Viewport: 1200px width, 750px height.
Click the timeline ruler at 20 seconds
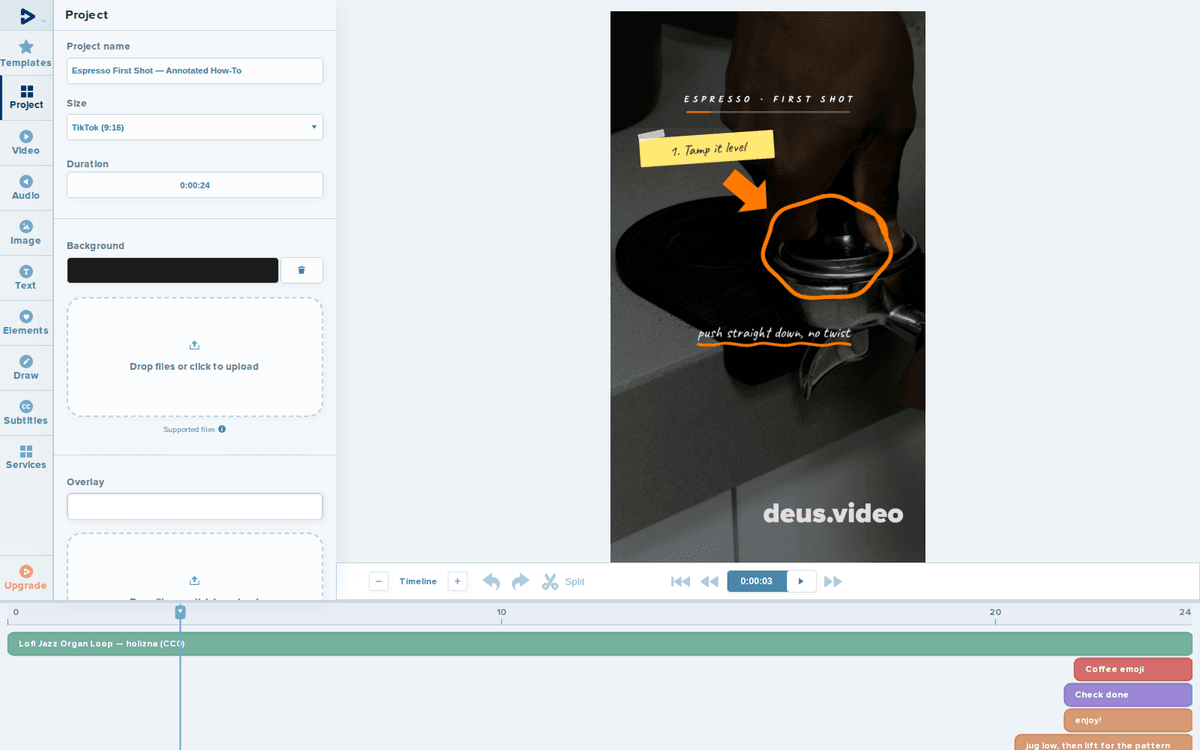(x=995, y=612)
